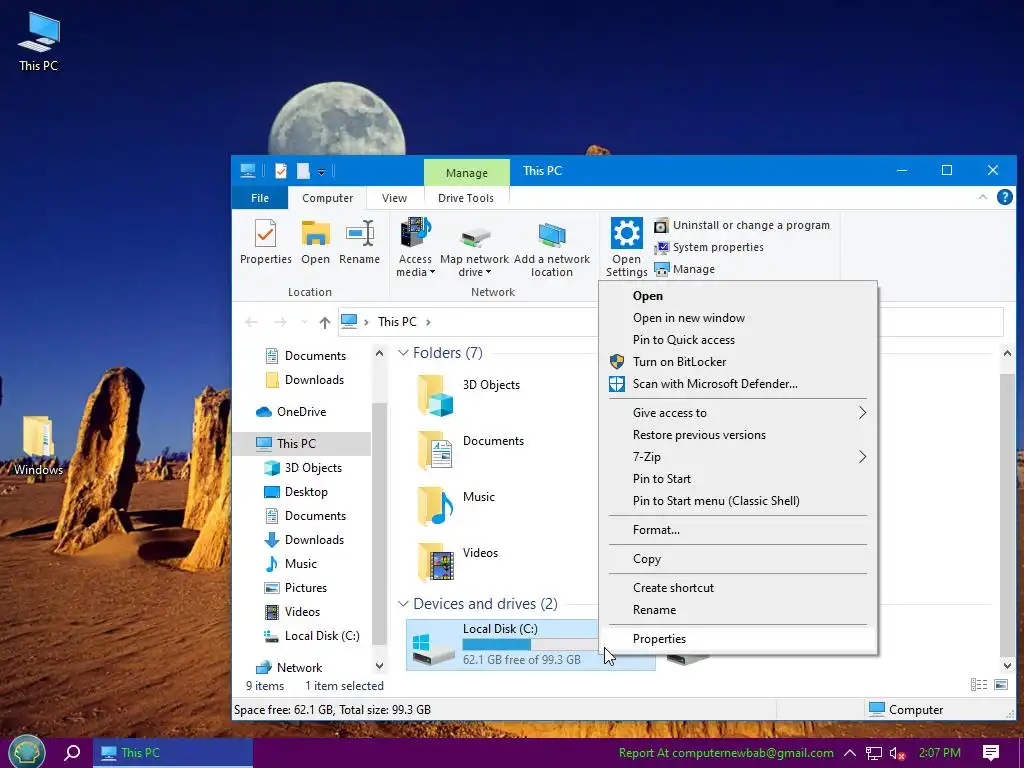Switch to Large icons view in status bar
Image resolution: width=1024 pixels, height=768 pixels.
point(1000,684)
